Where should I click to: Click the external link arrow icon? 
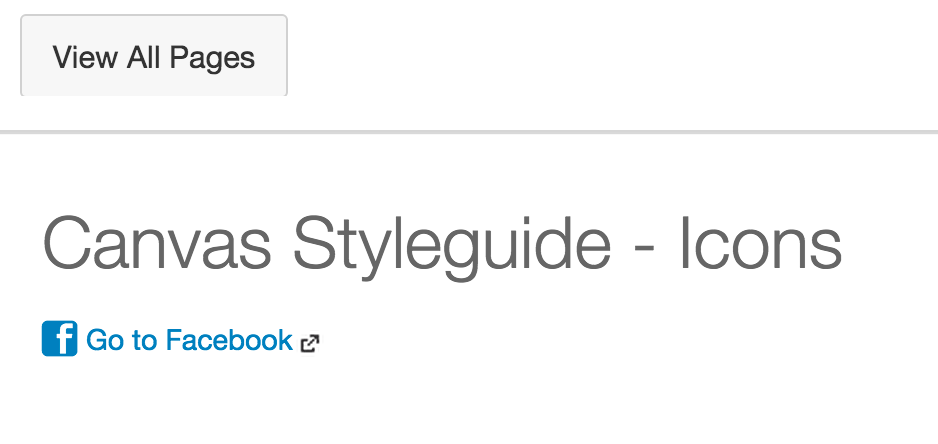(310, 344)
